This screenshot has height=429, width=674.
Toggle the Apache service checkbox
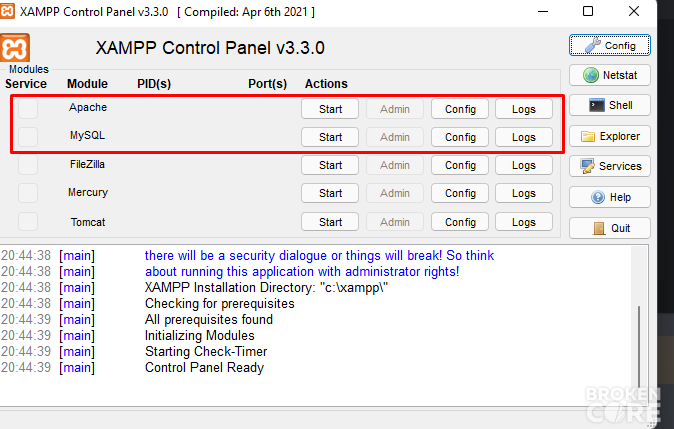(28, 108)
